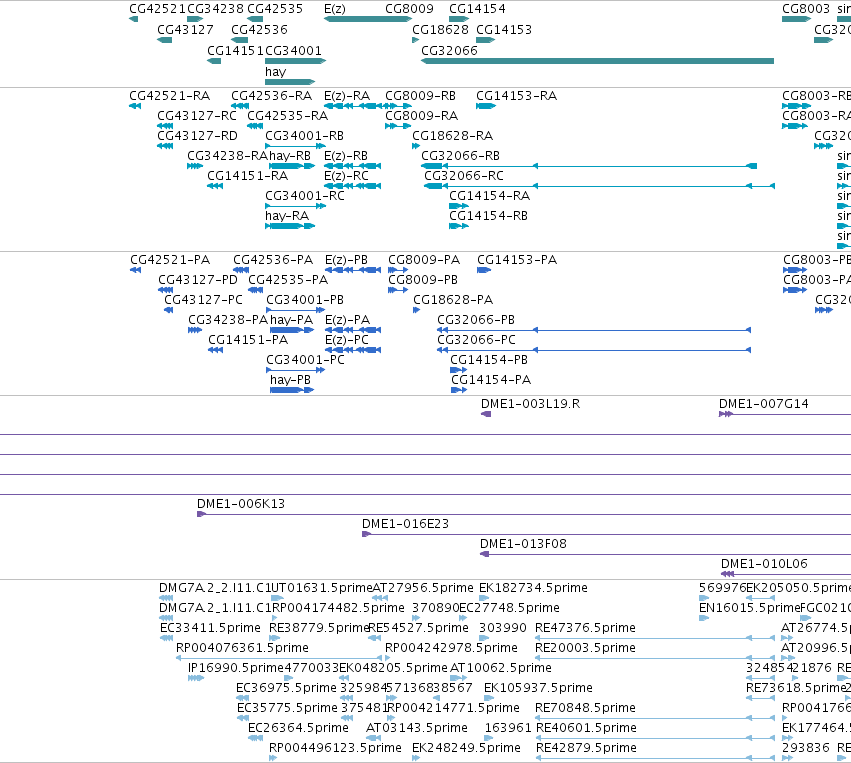Screen dimensions: 851x763
Task: Select the CG8003 gene label
Action: (x=805, y=9)
